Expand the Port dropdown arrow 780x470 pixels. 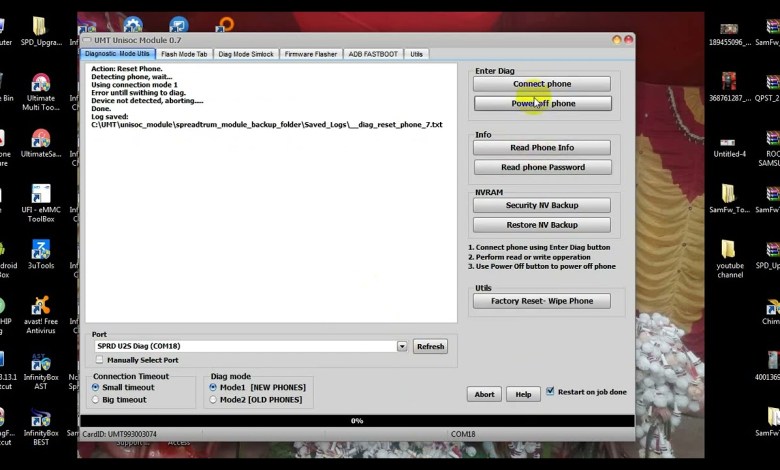tap(402, 346)
